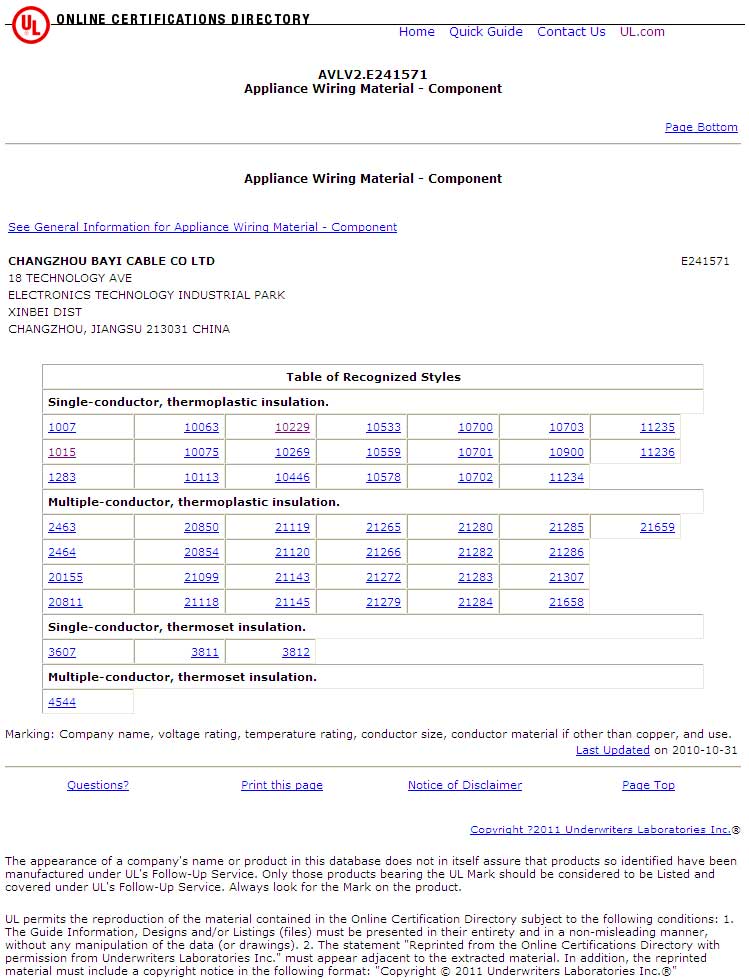
Task: Select thermoset style 3607
Action: pyautogui.click(x=62, y=652)
